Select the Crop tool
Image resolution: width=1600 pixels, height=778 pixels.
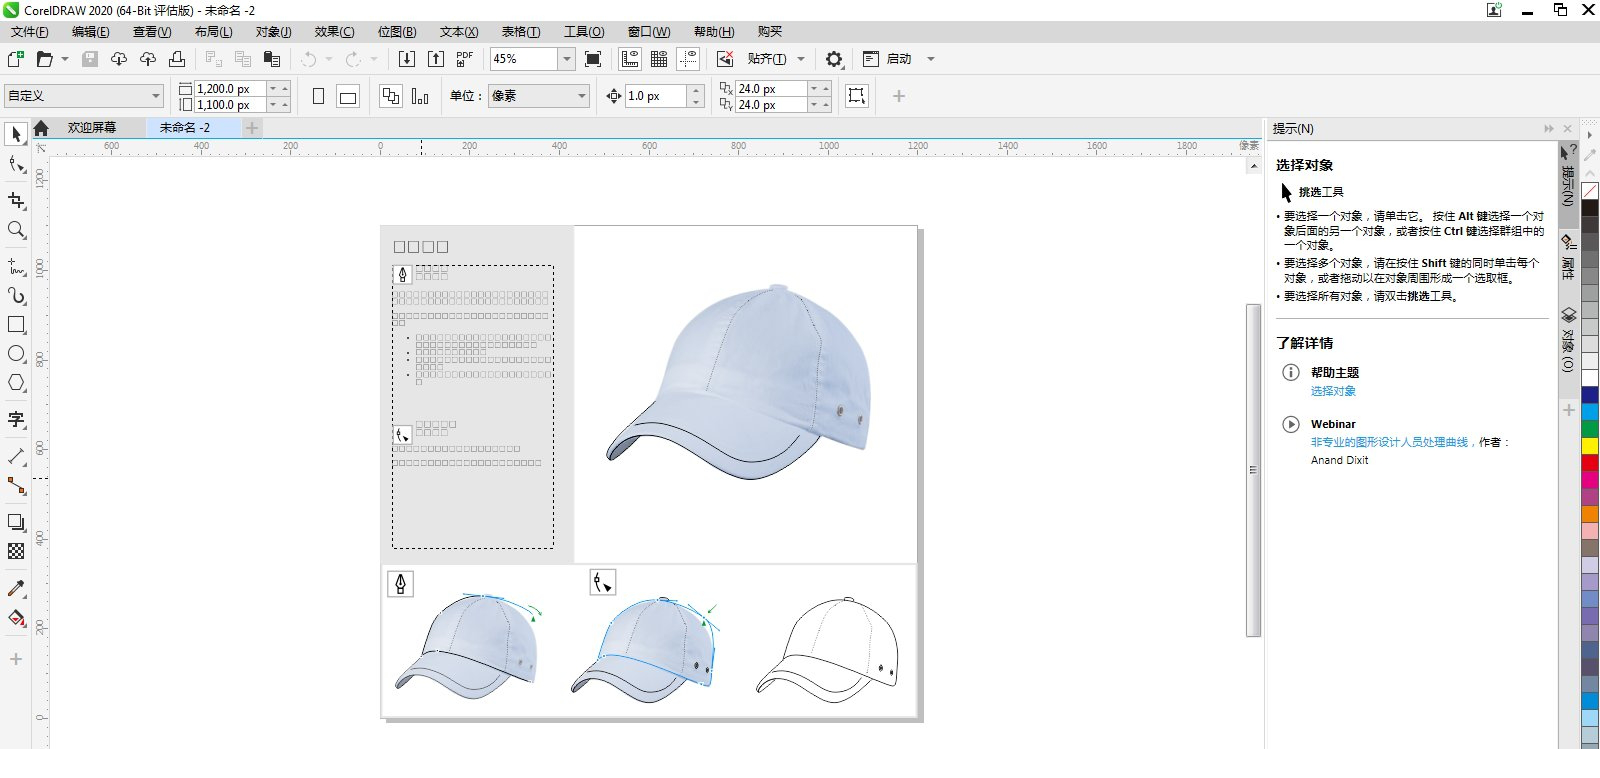(16, 200)
